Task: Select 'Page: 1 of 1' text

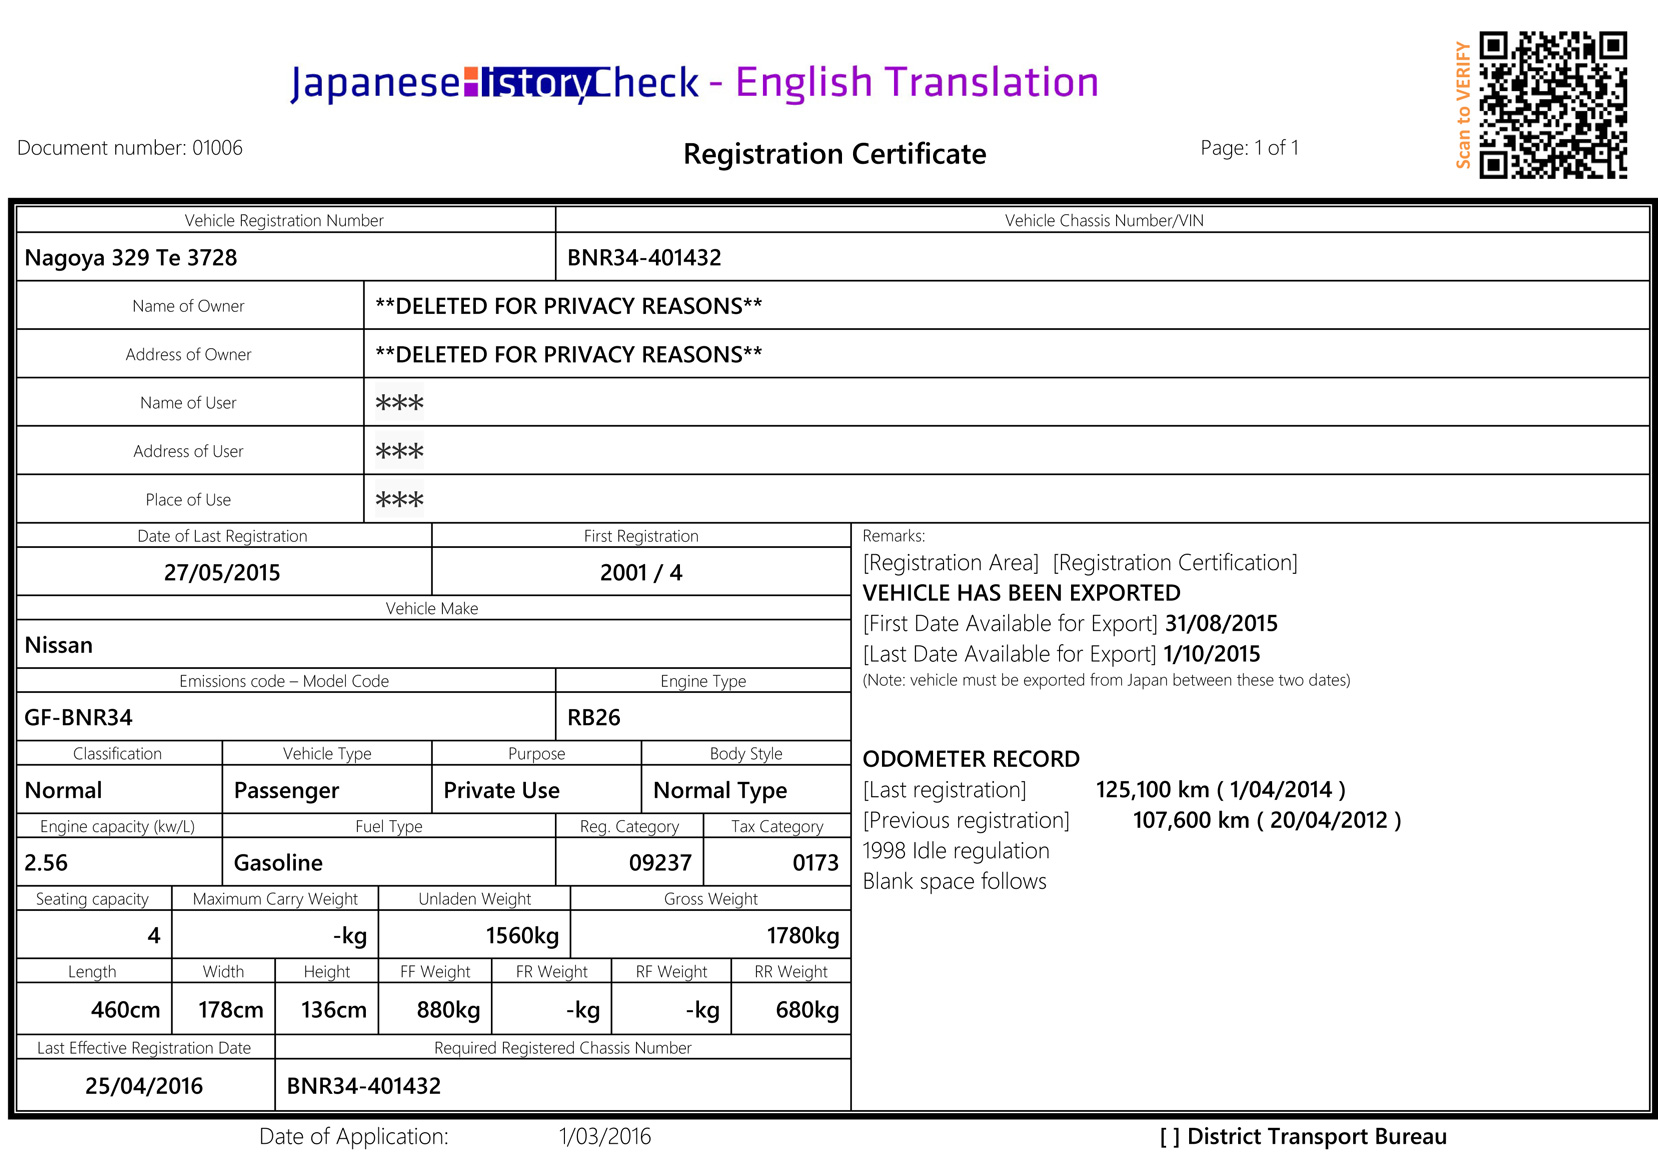Action: click(1249, 148)
